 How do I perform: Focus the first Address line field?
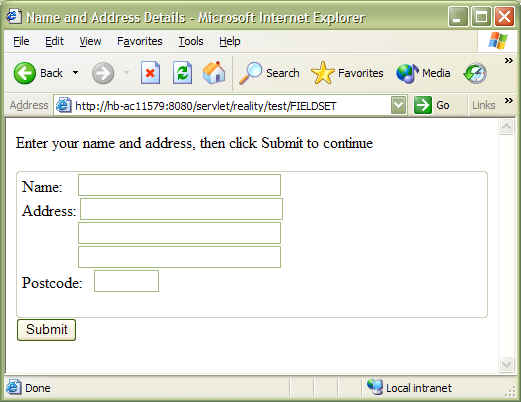click(181, 209)
